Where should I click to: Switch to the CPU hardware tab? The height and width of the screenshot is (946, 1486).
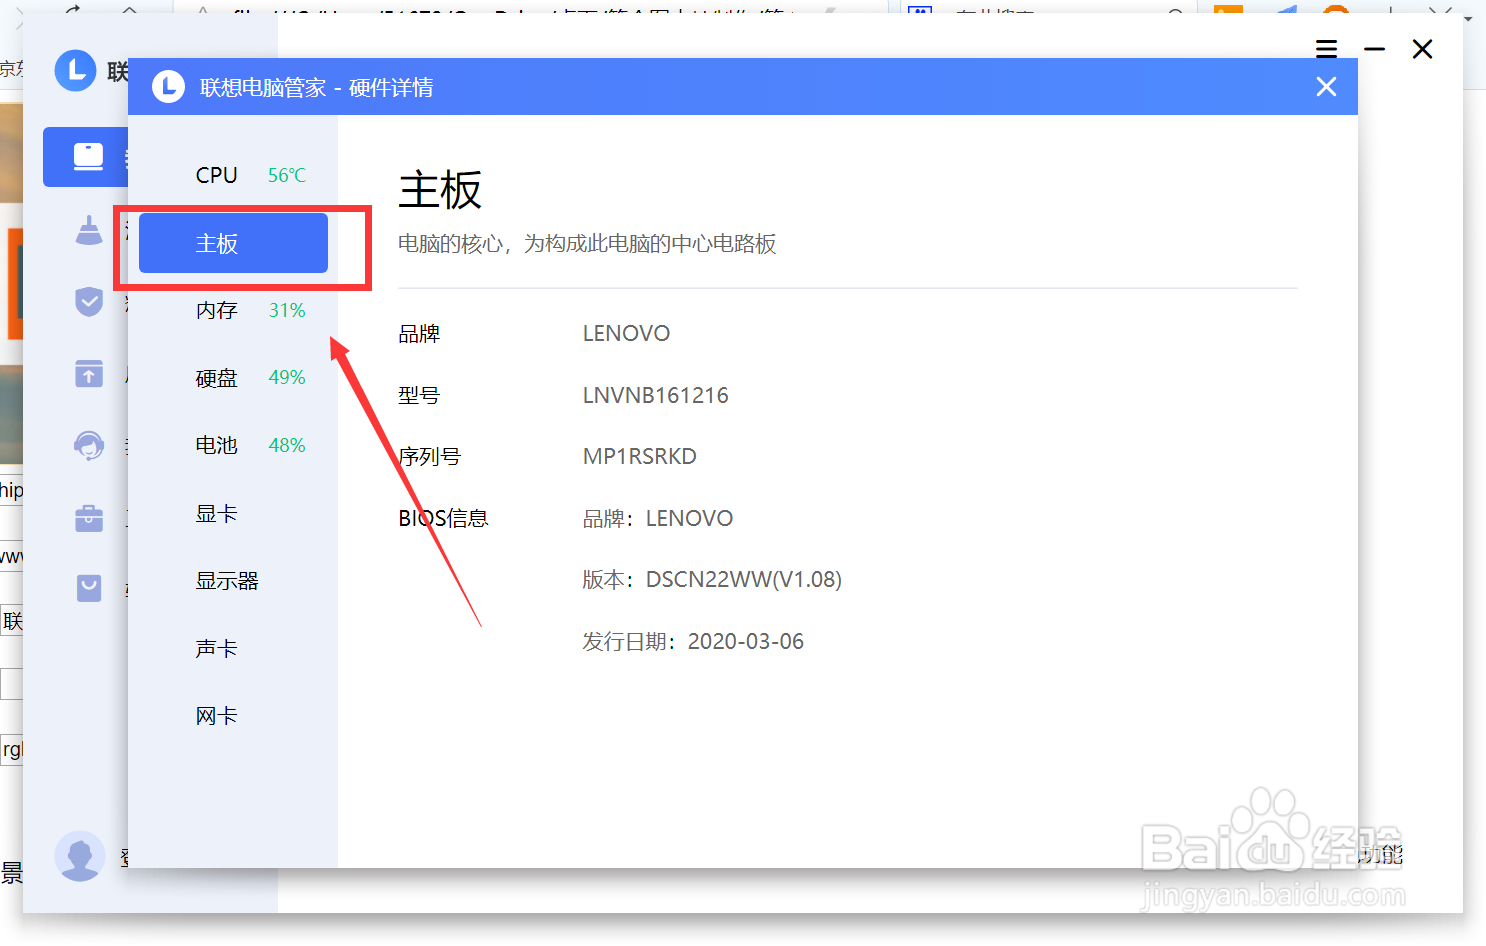point(216,175)
